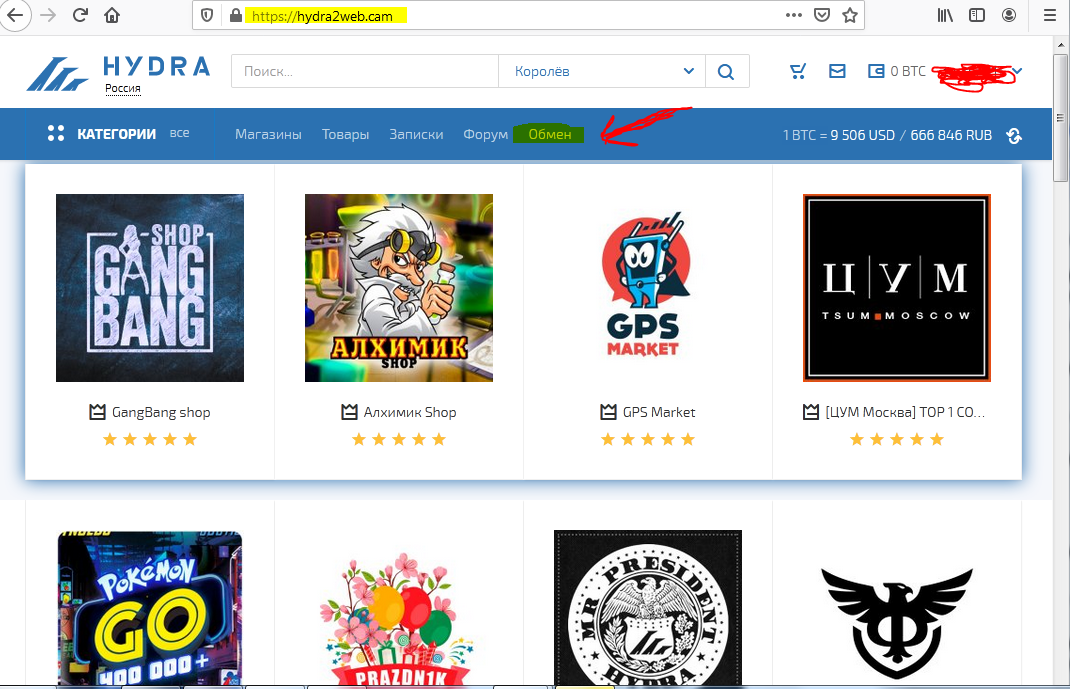
Task: Click the GangBang shop name link
Action: (161, 412)
